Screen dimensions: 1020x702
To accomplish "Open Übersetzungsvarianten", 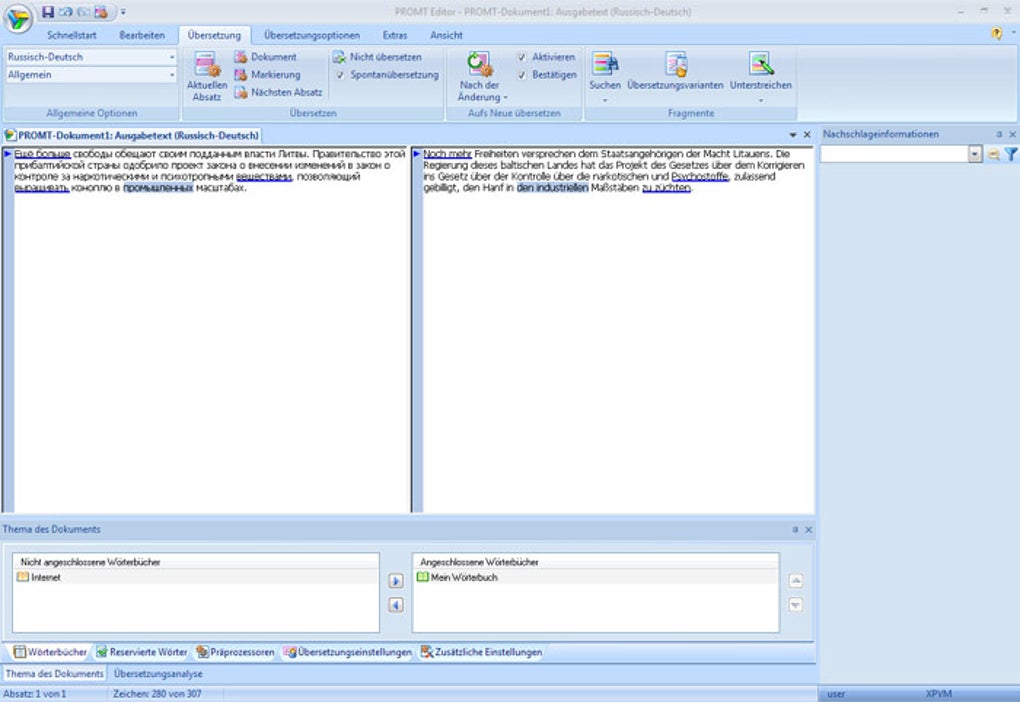I will click(x=675, y=72).
